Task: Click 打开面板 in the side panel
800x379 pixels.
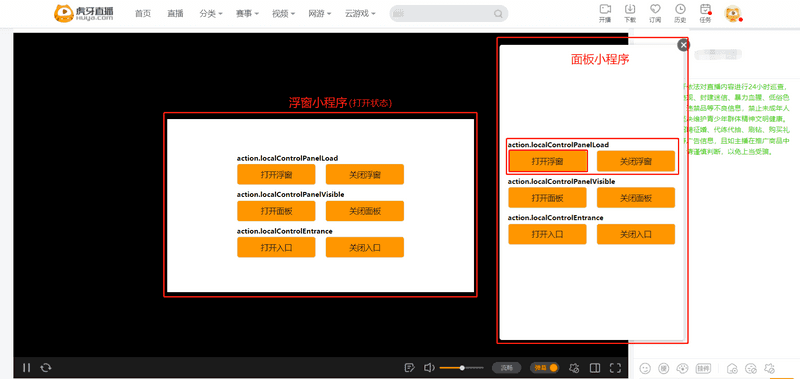Action: (547, 198)
